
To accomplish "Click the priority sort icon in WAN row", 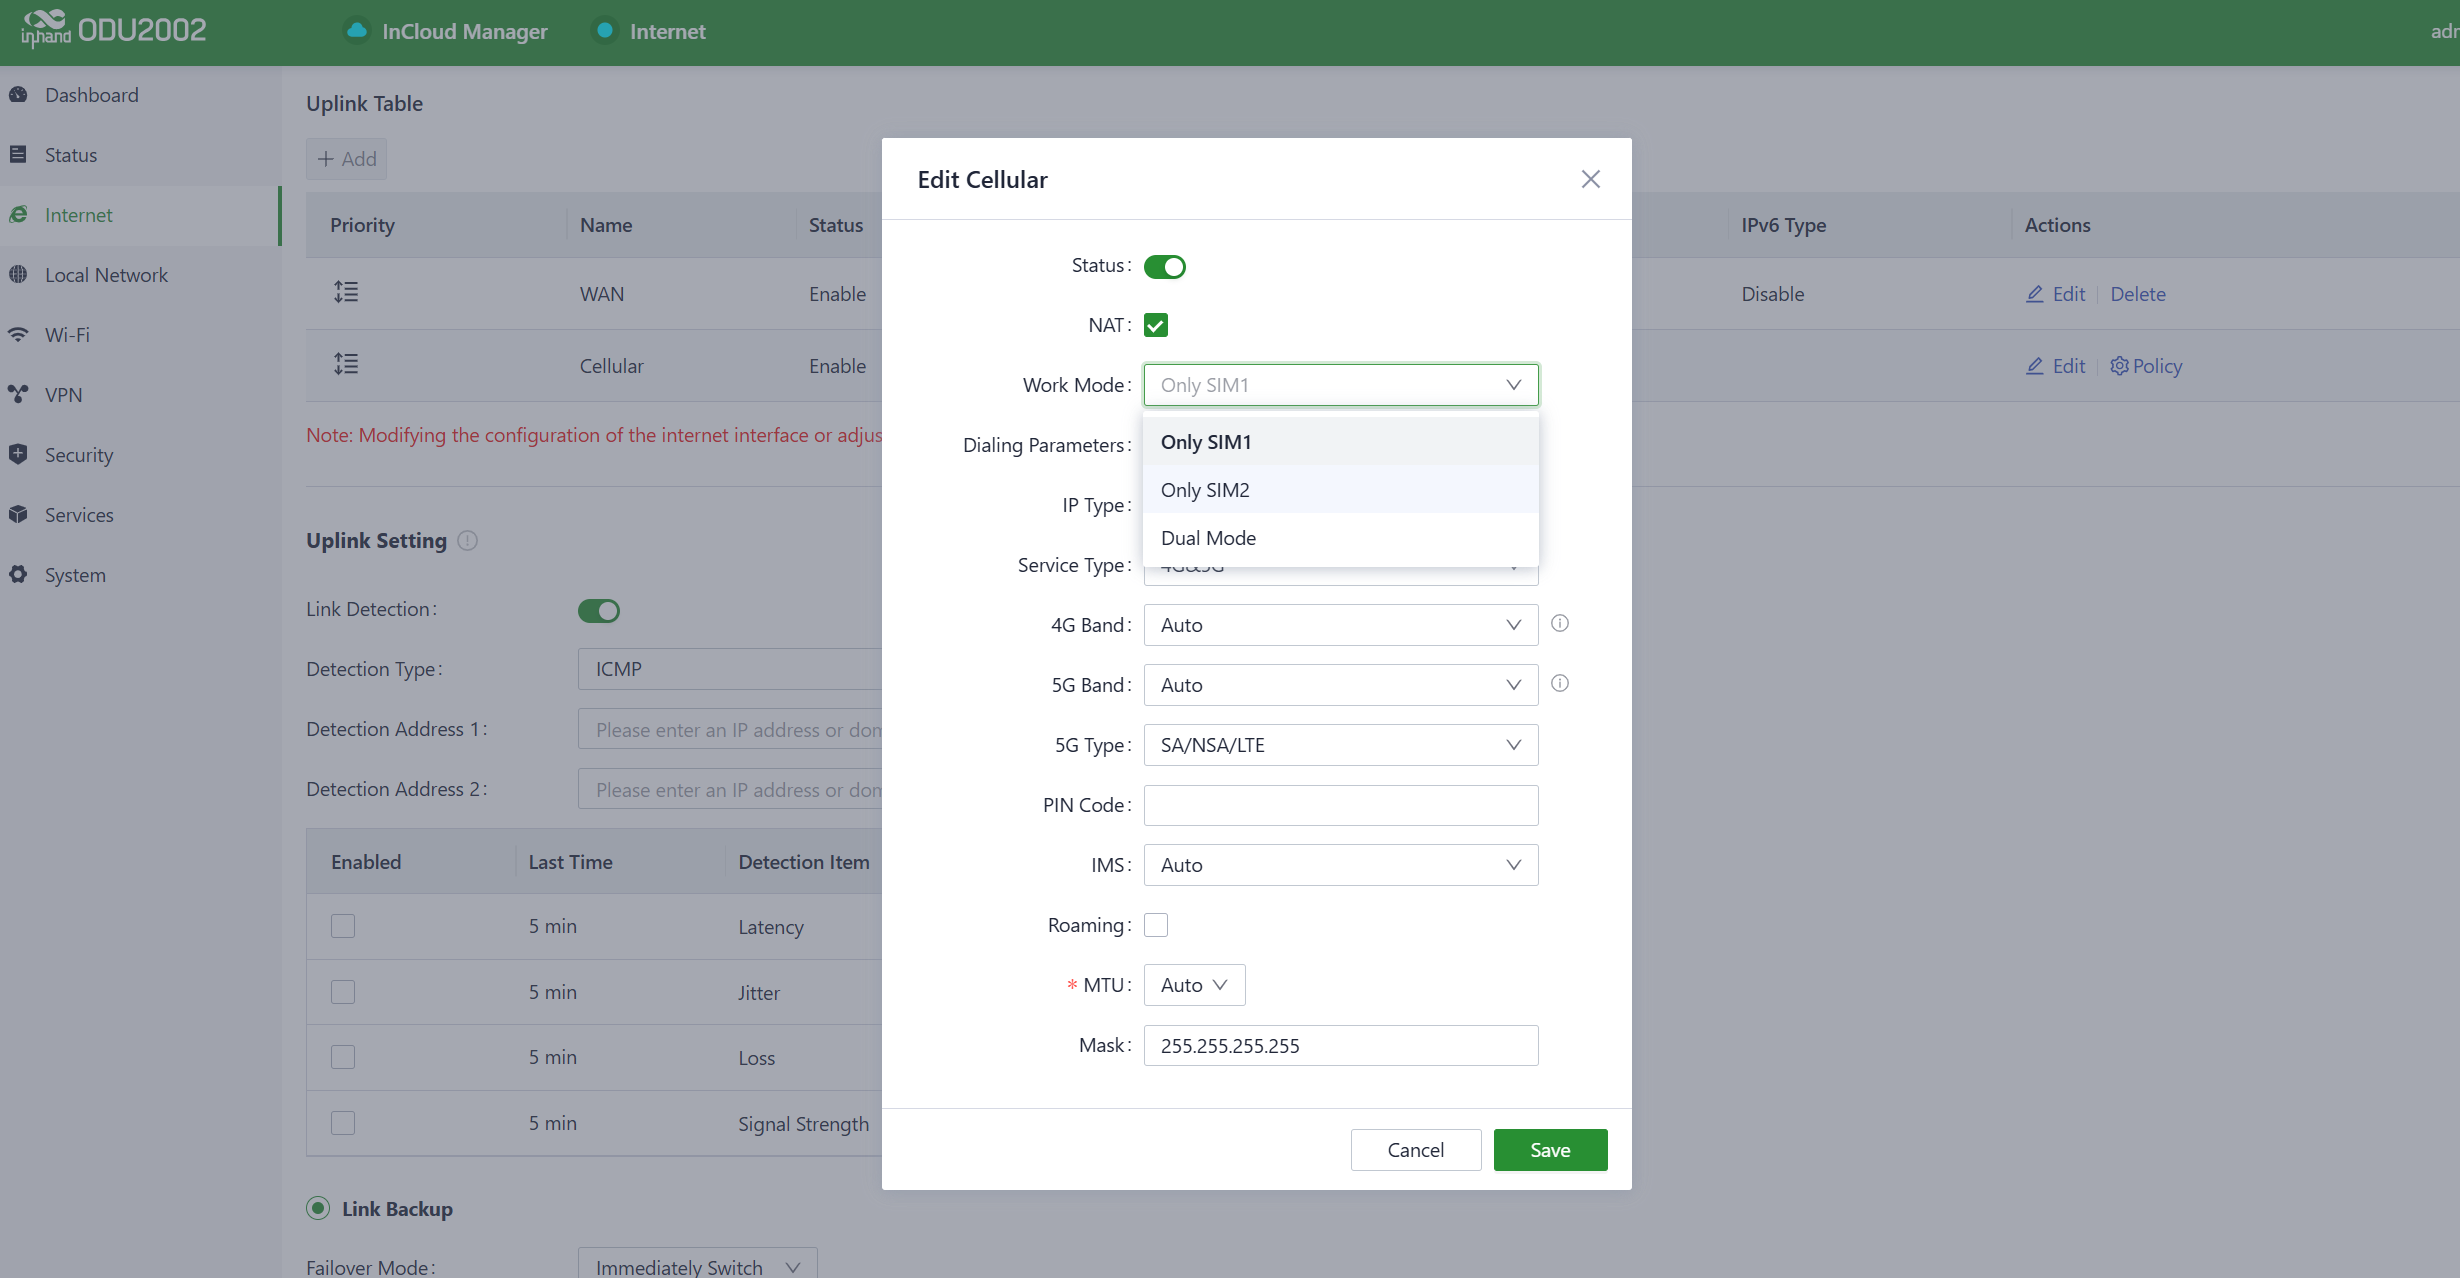I will (x=346, y=292).
